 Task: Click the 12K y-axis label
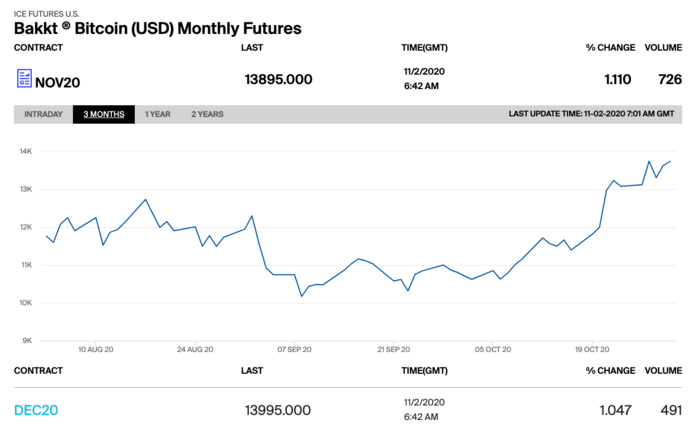[x=25, y=227]
